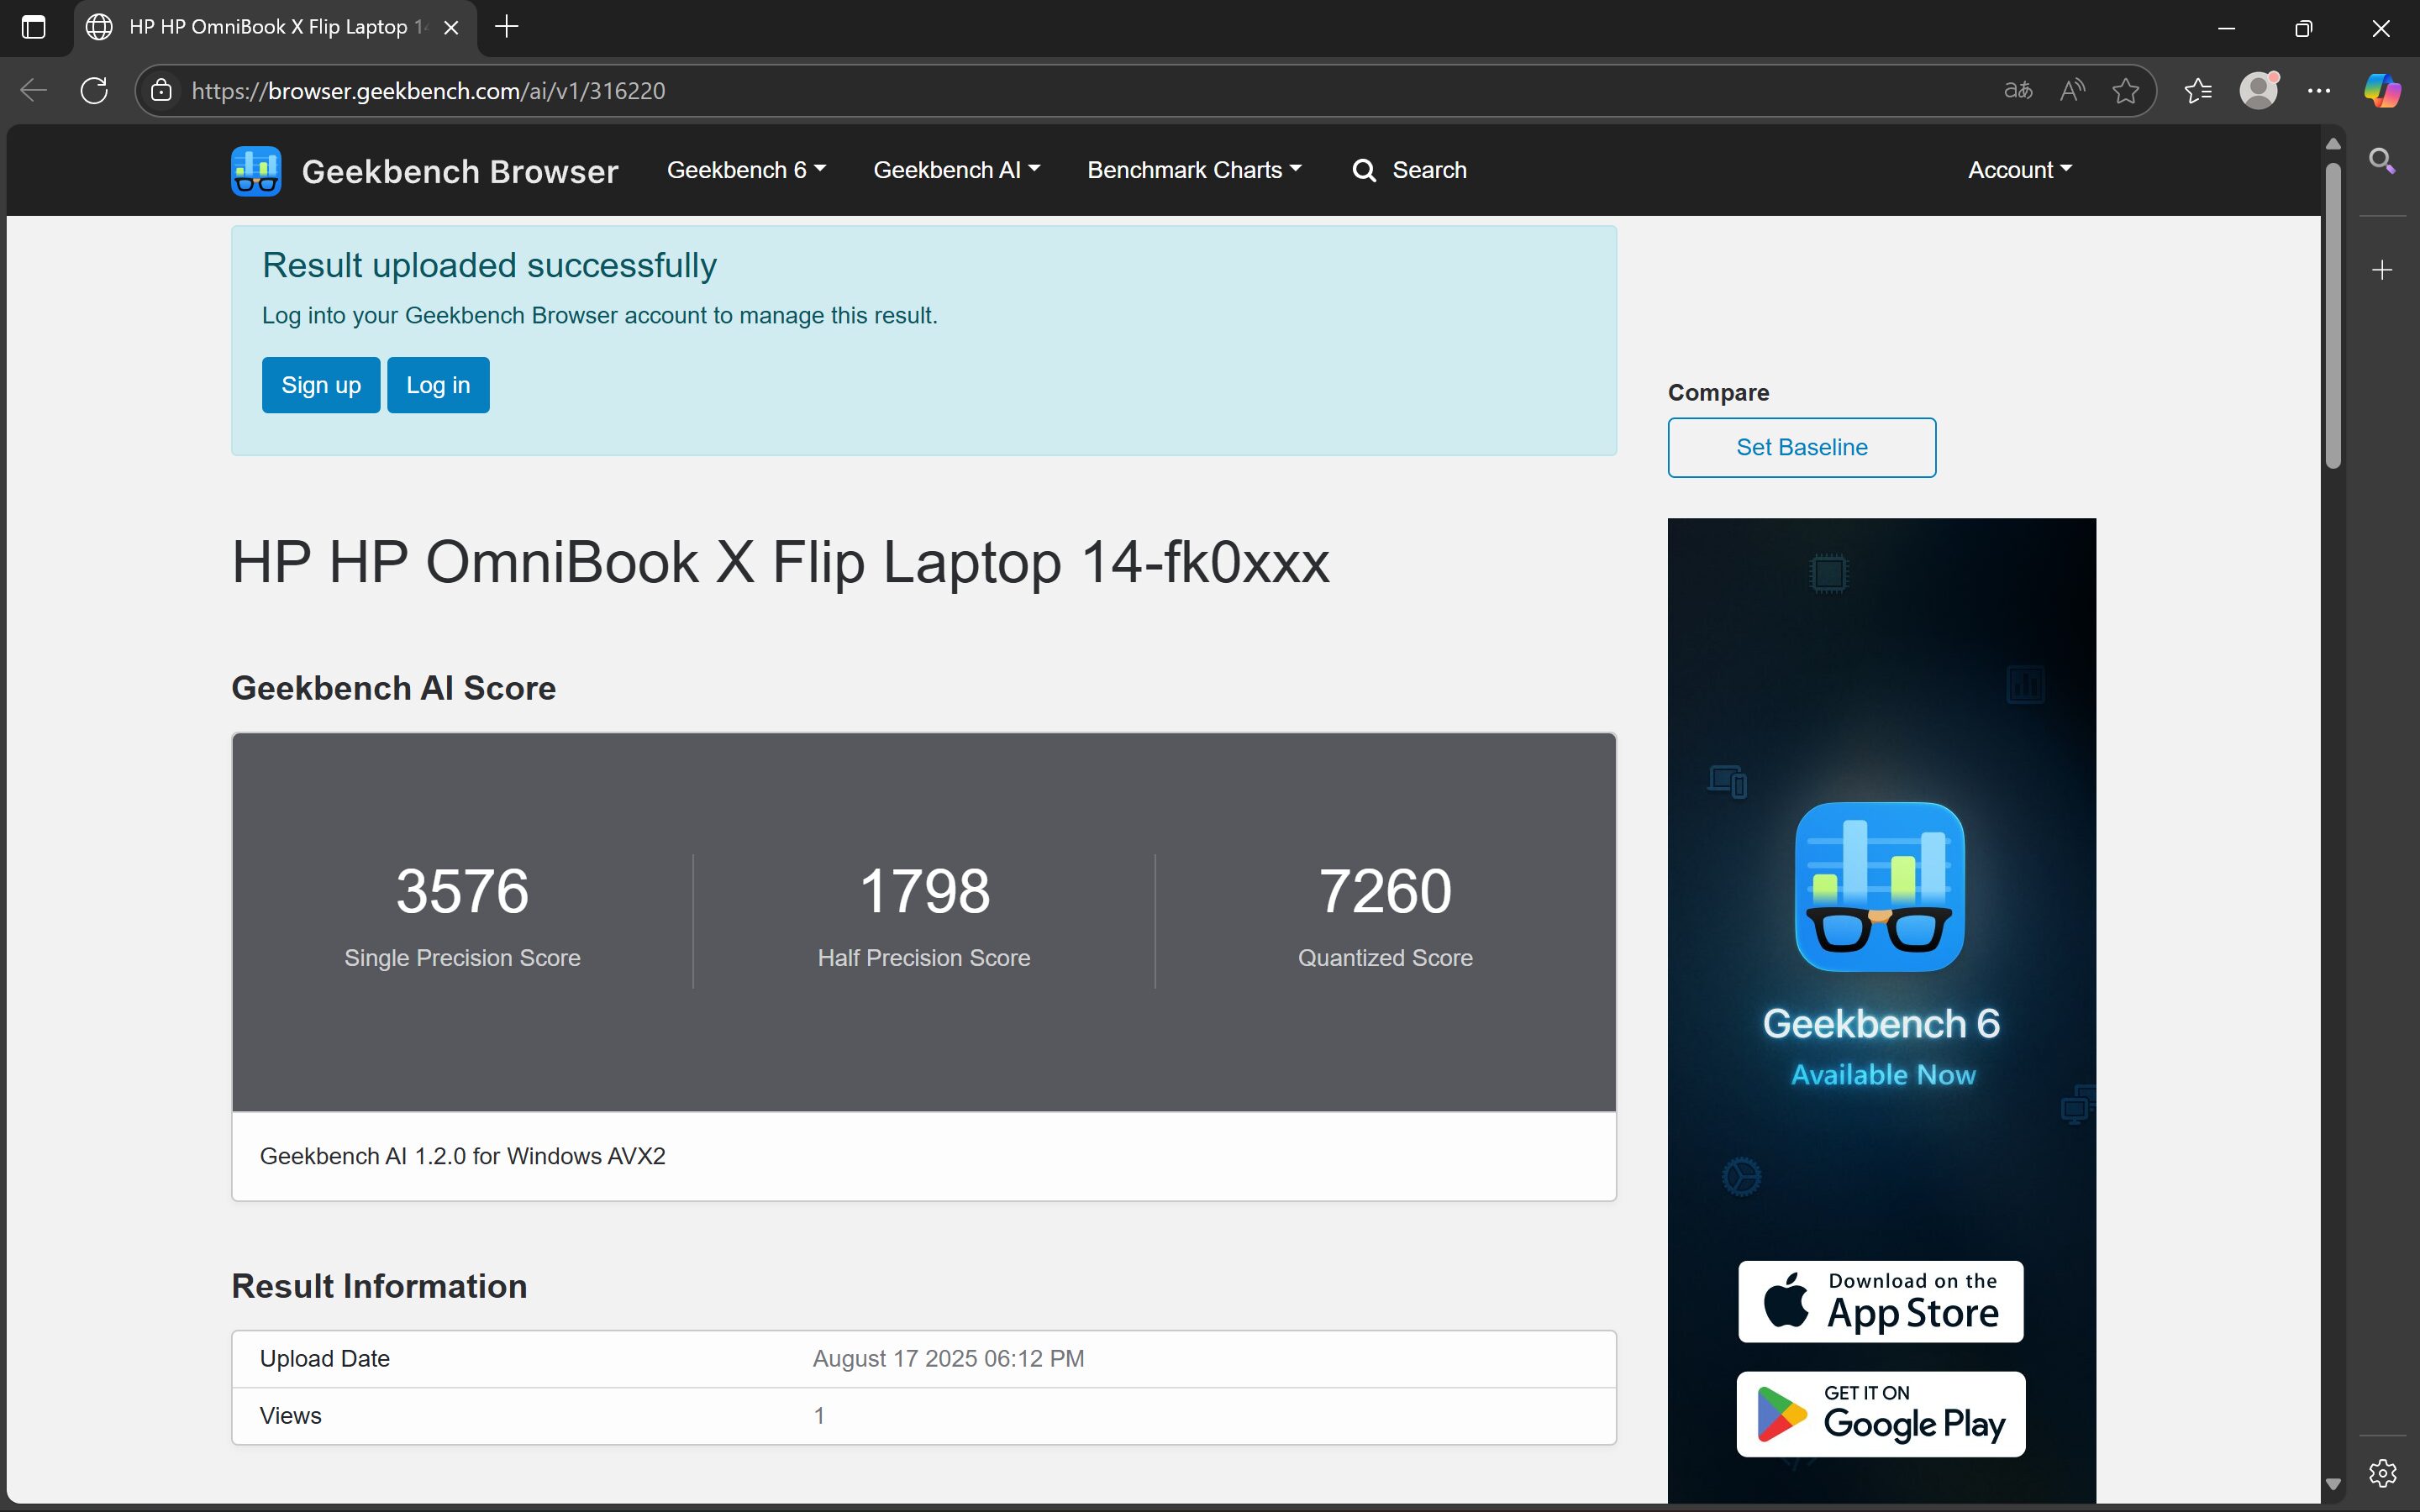
Task: Click the Result Information heading
Action: coord(379,1286)
